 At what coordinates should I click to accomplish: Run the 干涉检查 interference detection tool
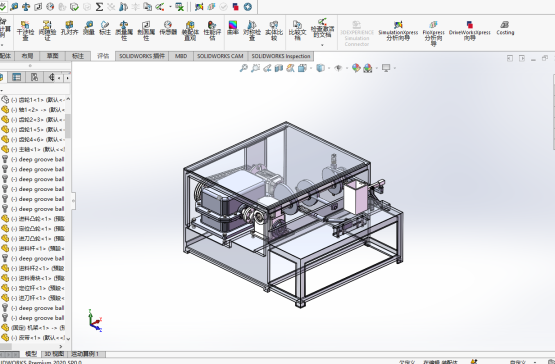[25, 30]
